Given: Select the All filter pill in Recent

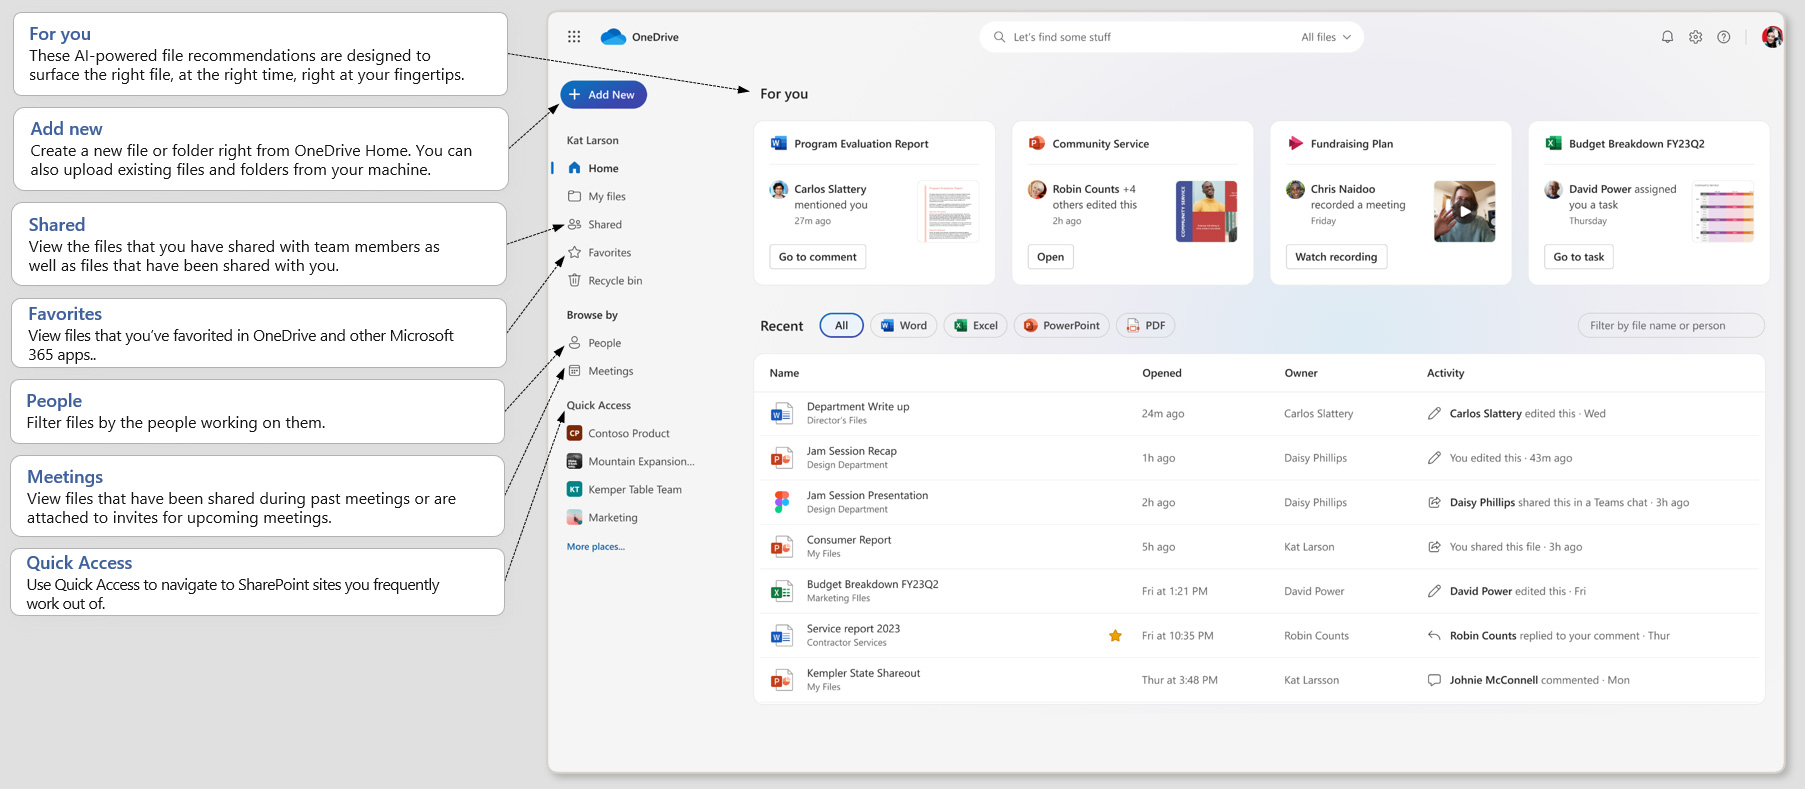Looking at the screenshot, I should point(841,326).
